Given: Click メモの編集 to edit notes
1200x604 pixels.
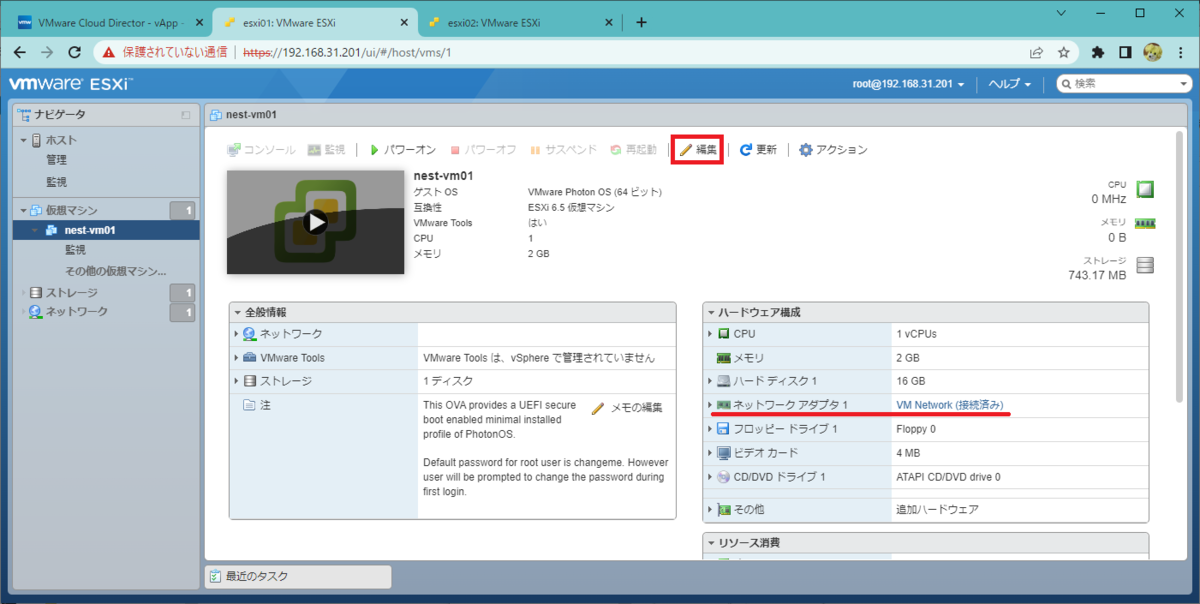Looking at the screenshot, I should [x=628, y=408].
